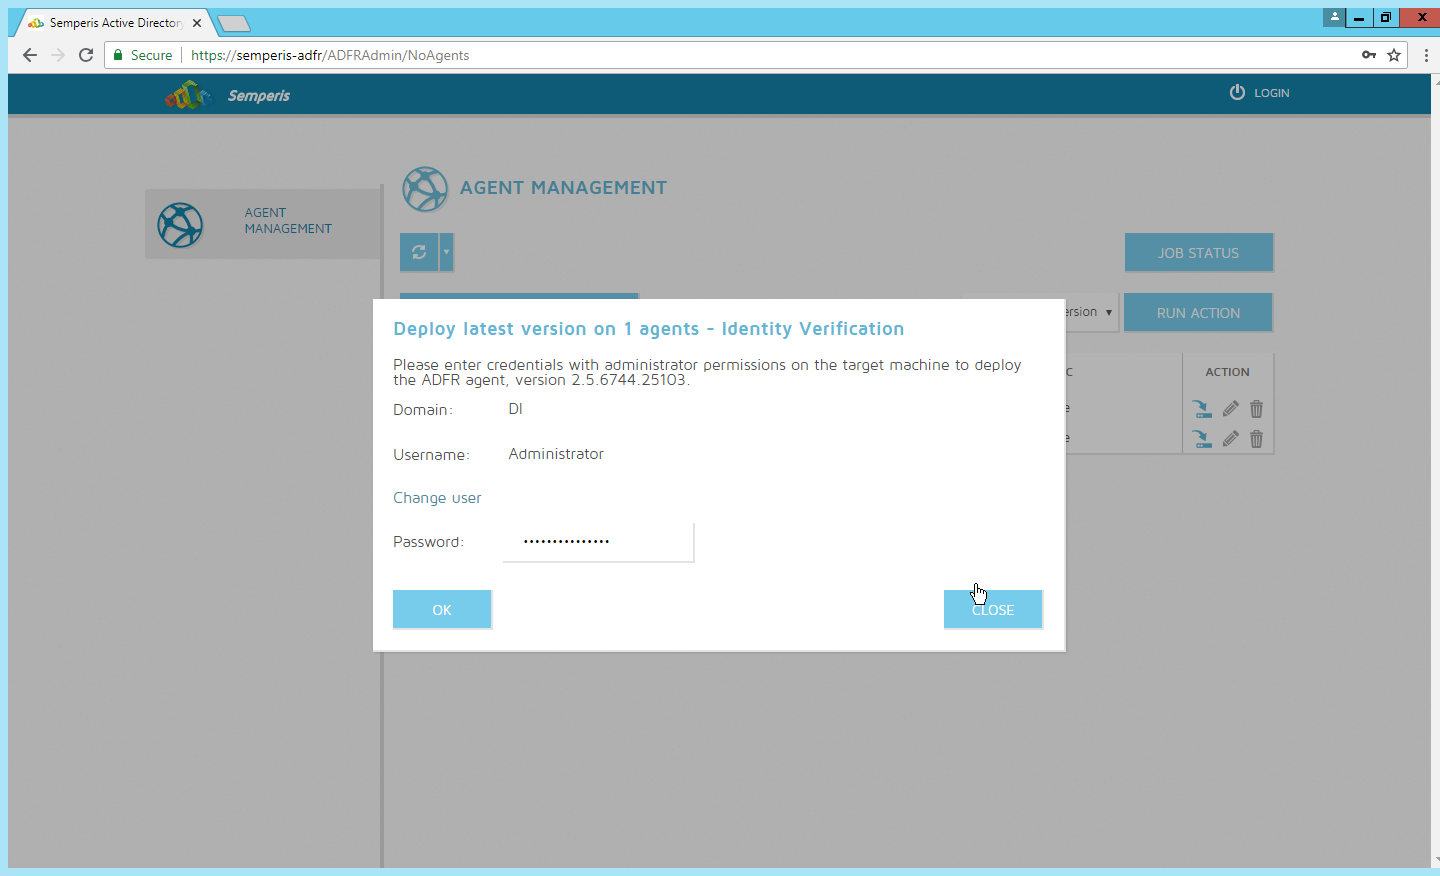The image size is (1440, 876).
Task: Click the Administrator username text
Action: [556, 454]
